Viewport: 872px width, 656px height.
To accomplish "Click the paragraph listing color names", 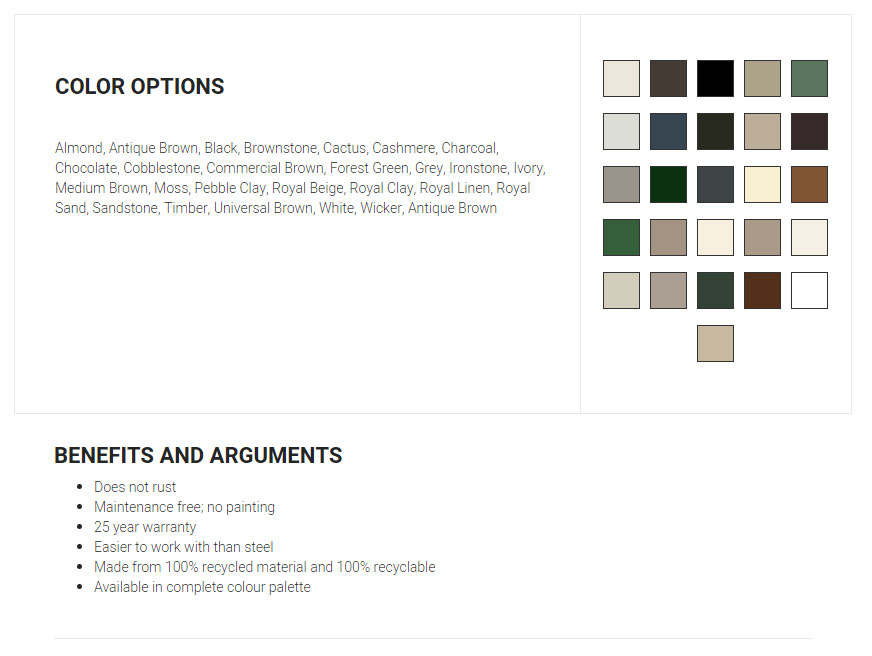I will [300, 178].
